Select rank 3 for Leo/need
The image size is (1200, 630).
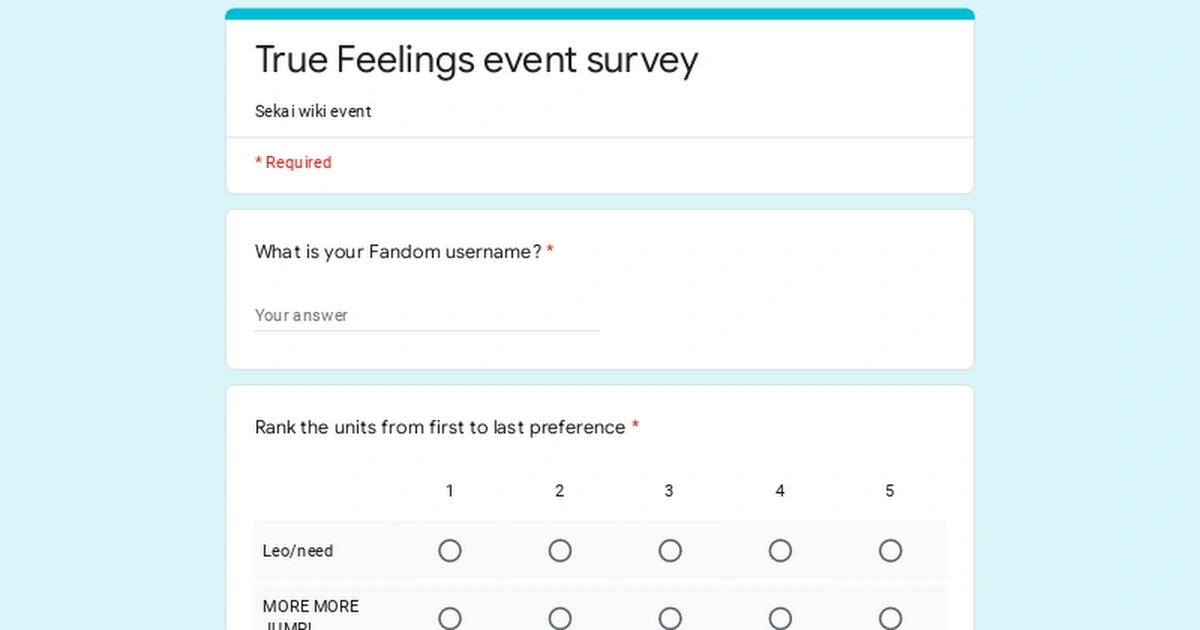tap(670, 550)
